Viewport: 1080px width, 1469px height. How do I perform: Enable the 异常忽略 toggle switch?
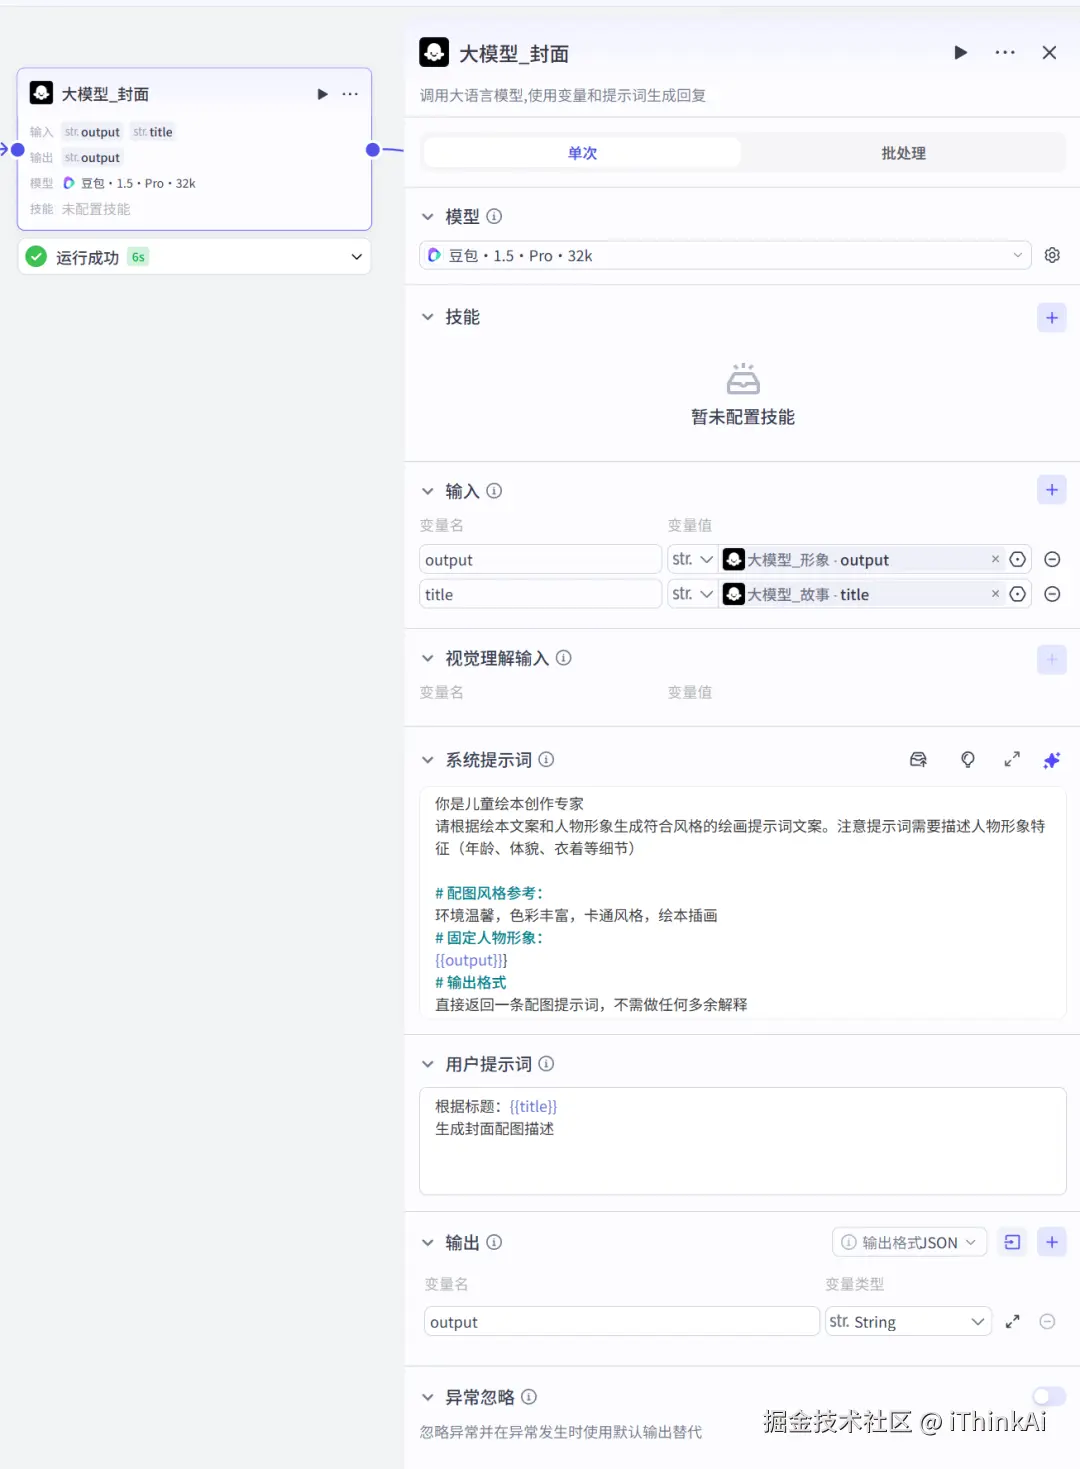(1048, 1396)
